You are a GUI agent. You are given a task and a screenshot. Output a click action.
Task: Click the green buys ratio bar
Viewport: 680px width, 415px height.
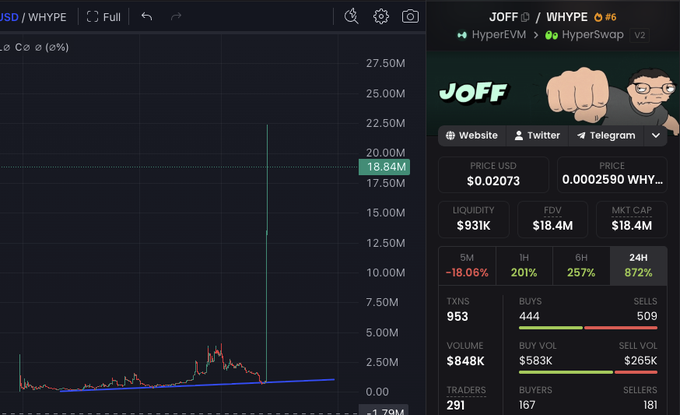551,328
